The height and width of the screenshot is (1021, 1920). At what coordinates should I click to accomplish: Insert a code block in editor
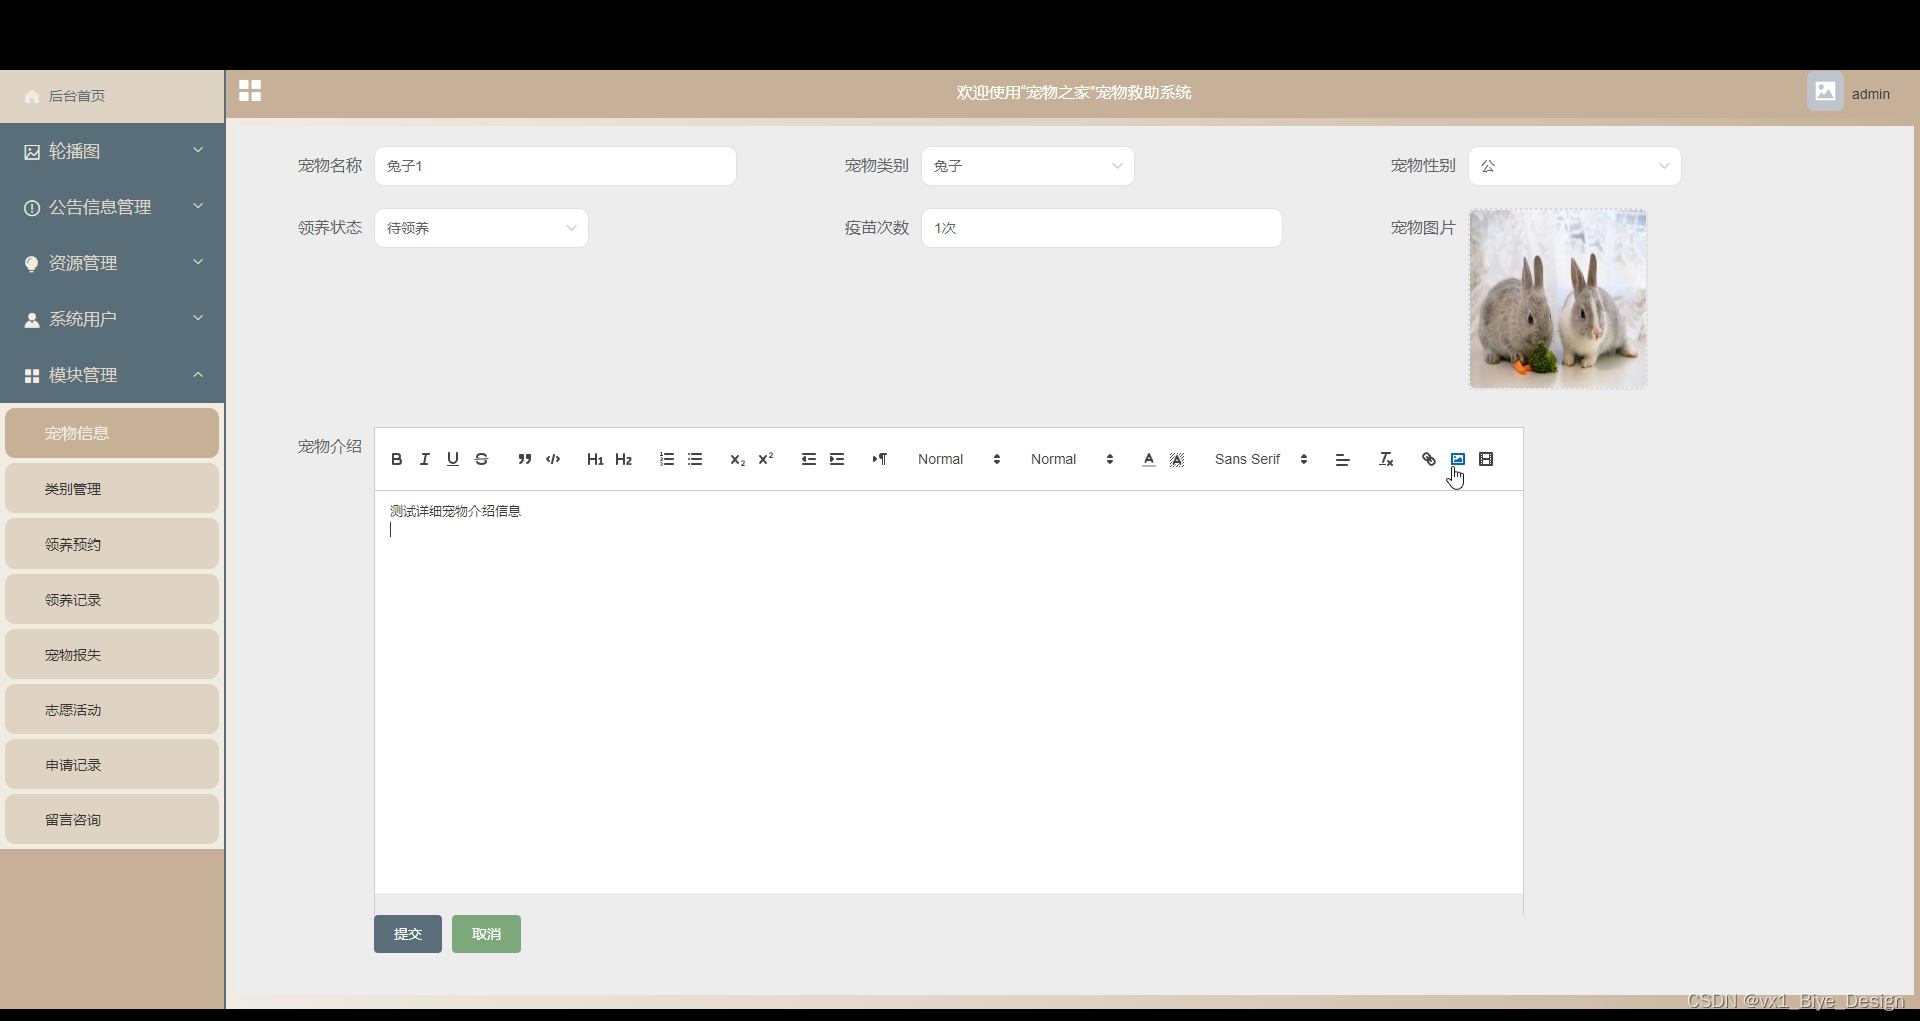coord(553,459)
